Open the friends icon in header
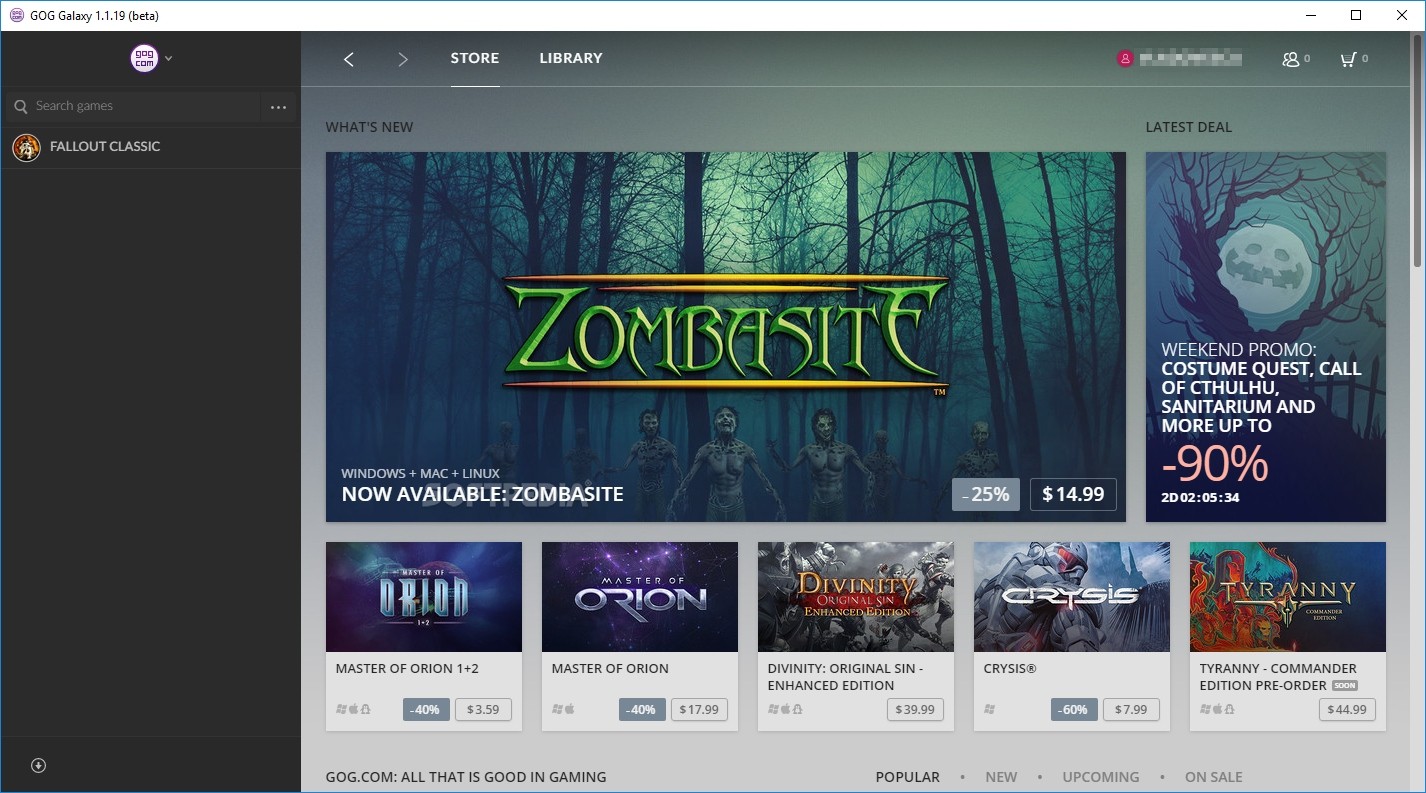 click(x=1291, y=59)
